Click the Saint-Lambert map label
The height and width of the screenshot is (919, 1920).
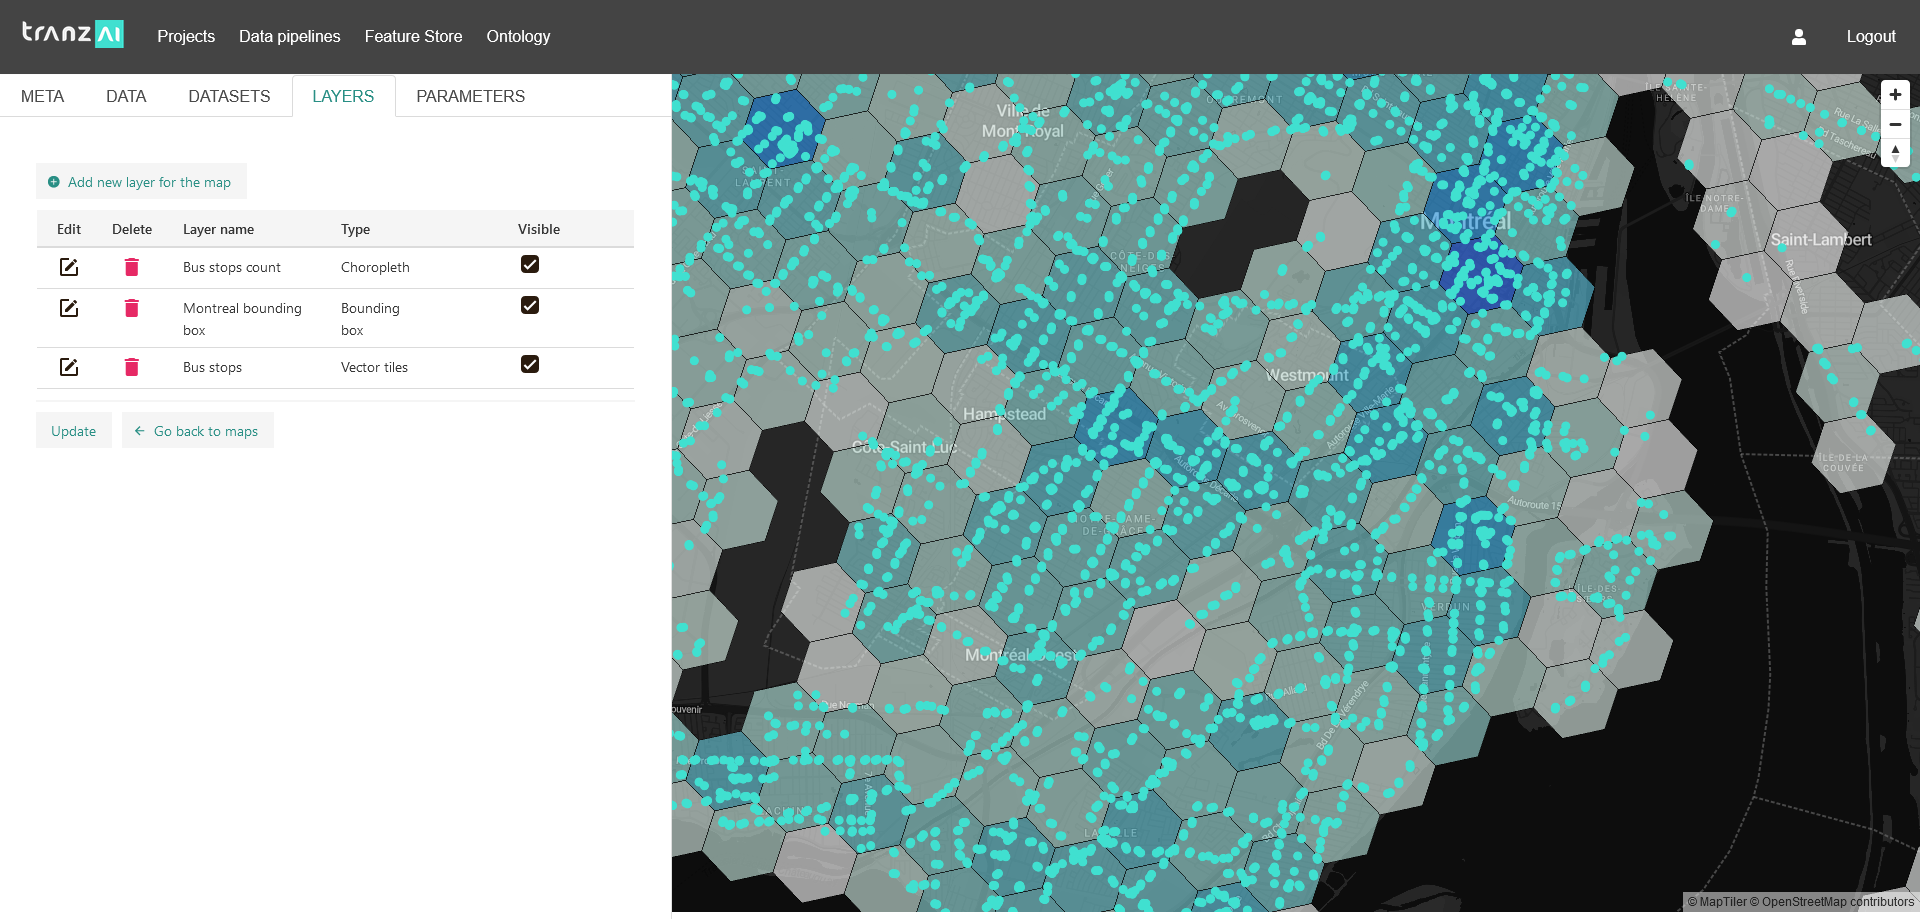[x=1820, y=240]
